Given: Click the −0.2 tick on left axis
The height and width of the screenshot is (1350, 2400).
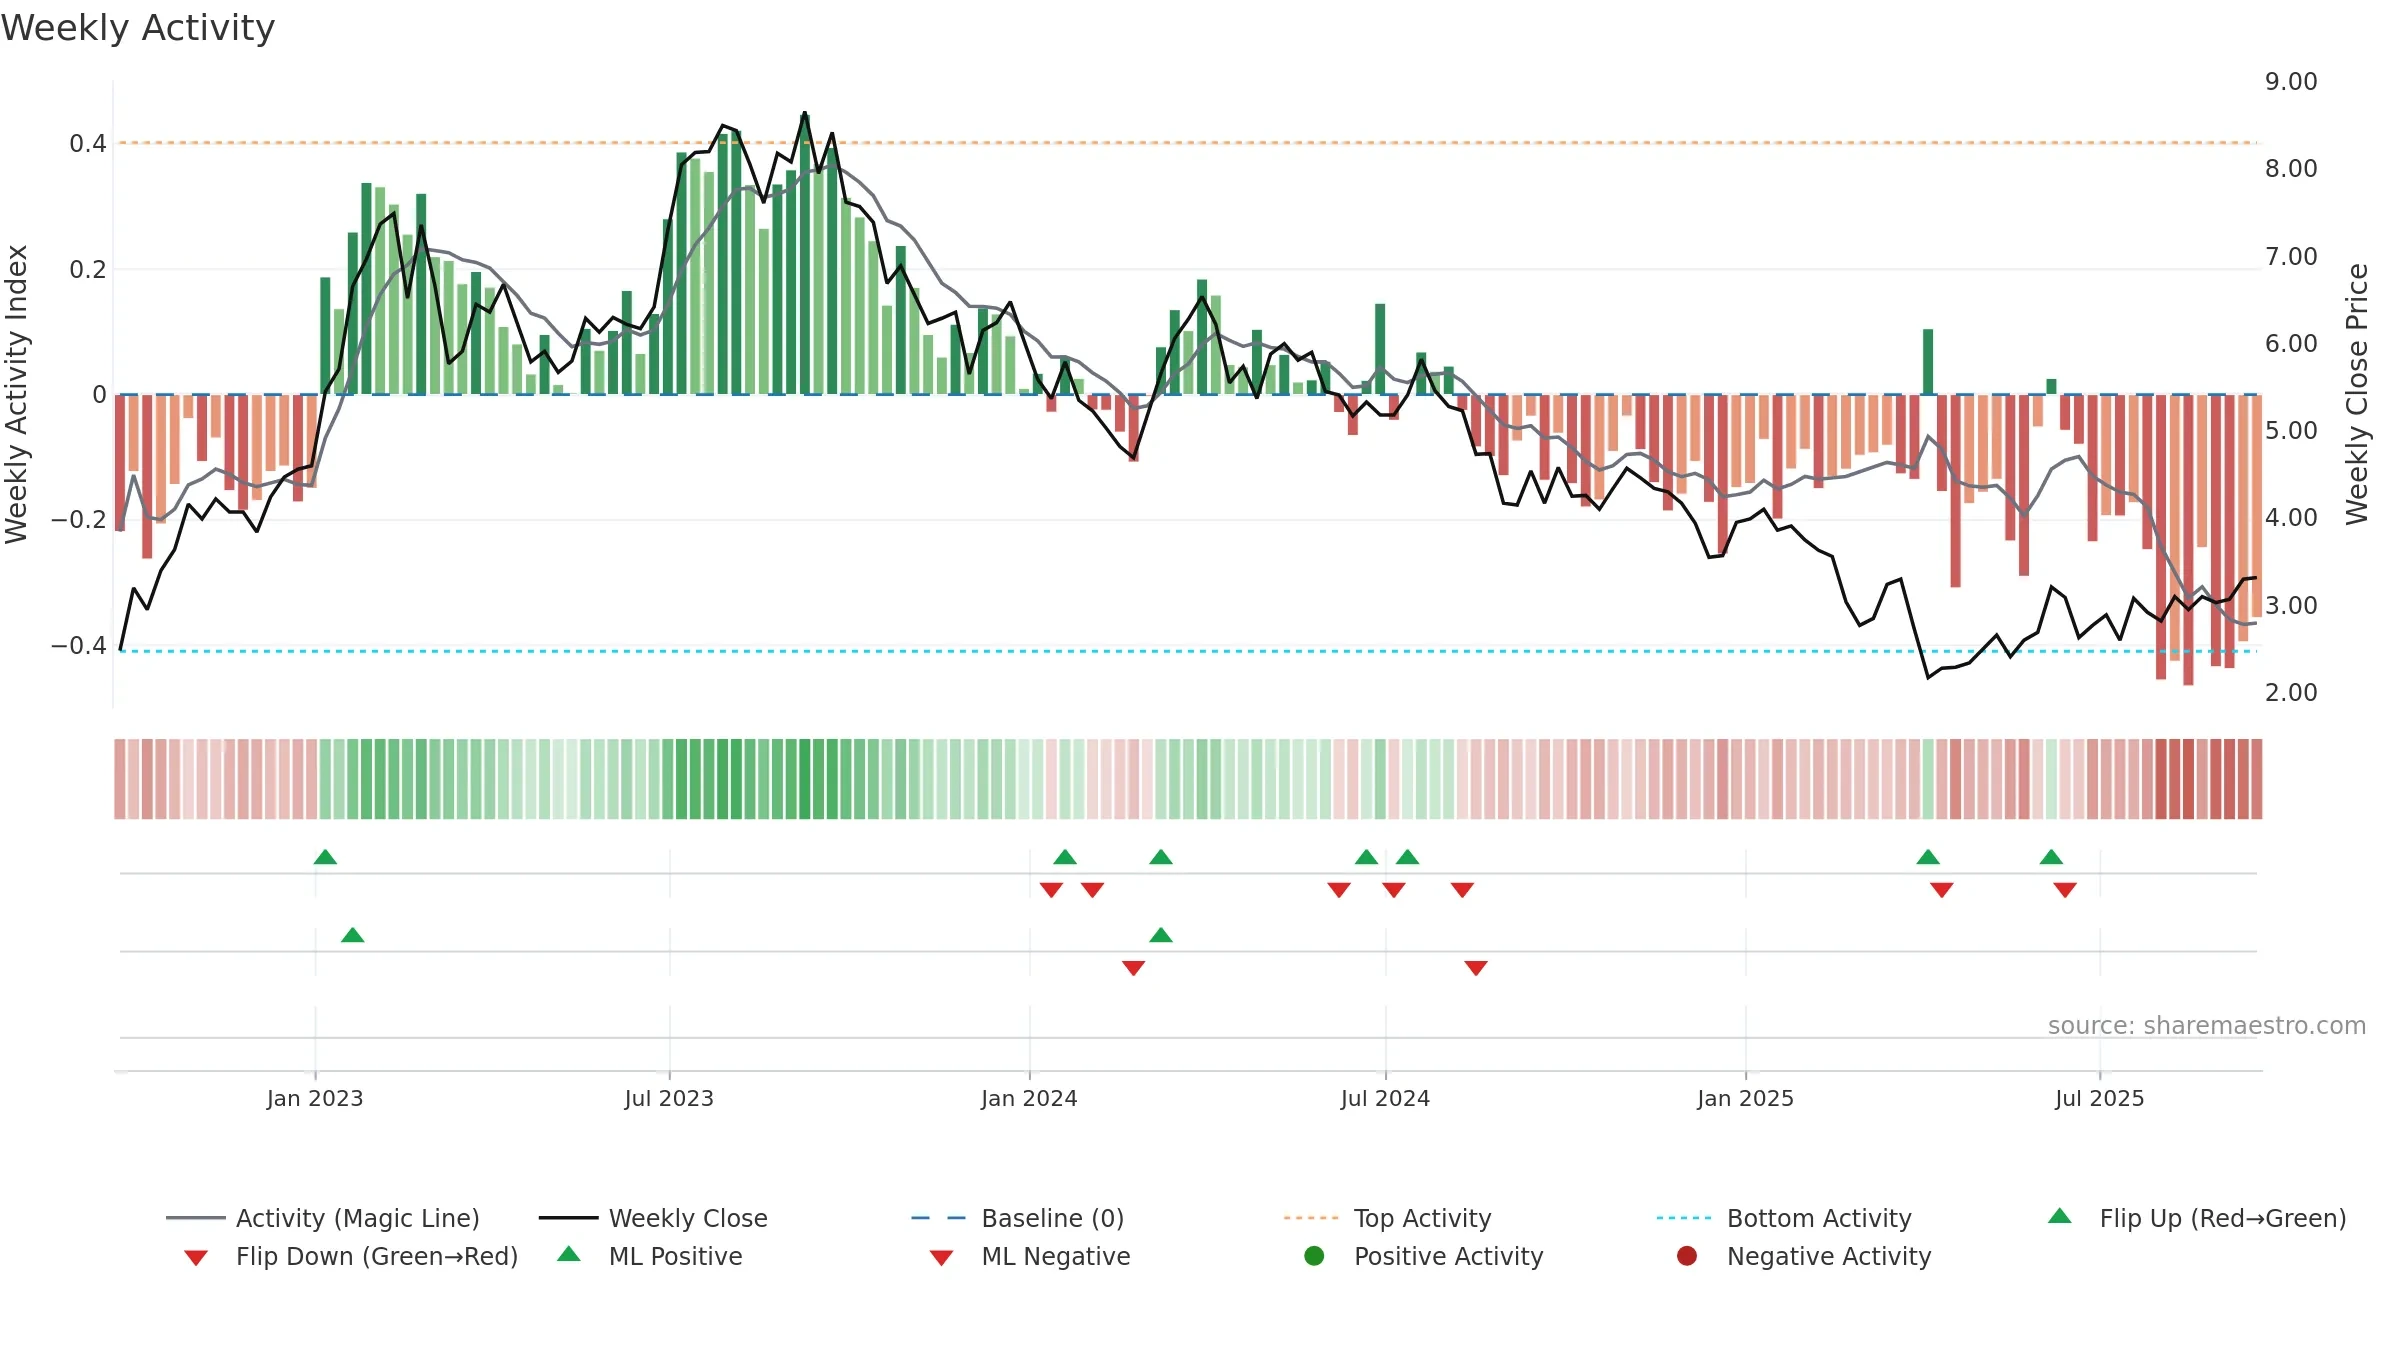Looking at the screenshot, I should click(79, 520).
